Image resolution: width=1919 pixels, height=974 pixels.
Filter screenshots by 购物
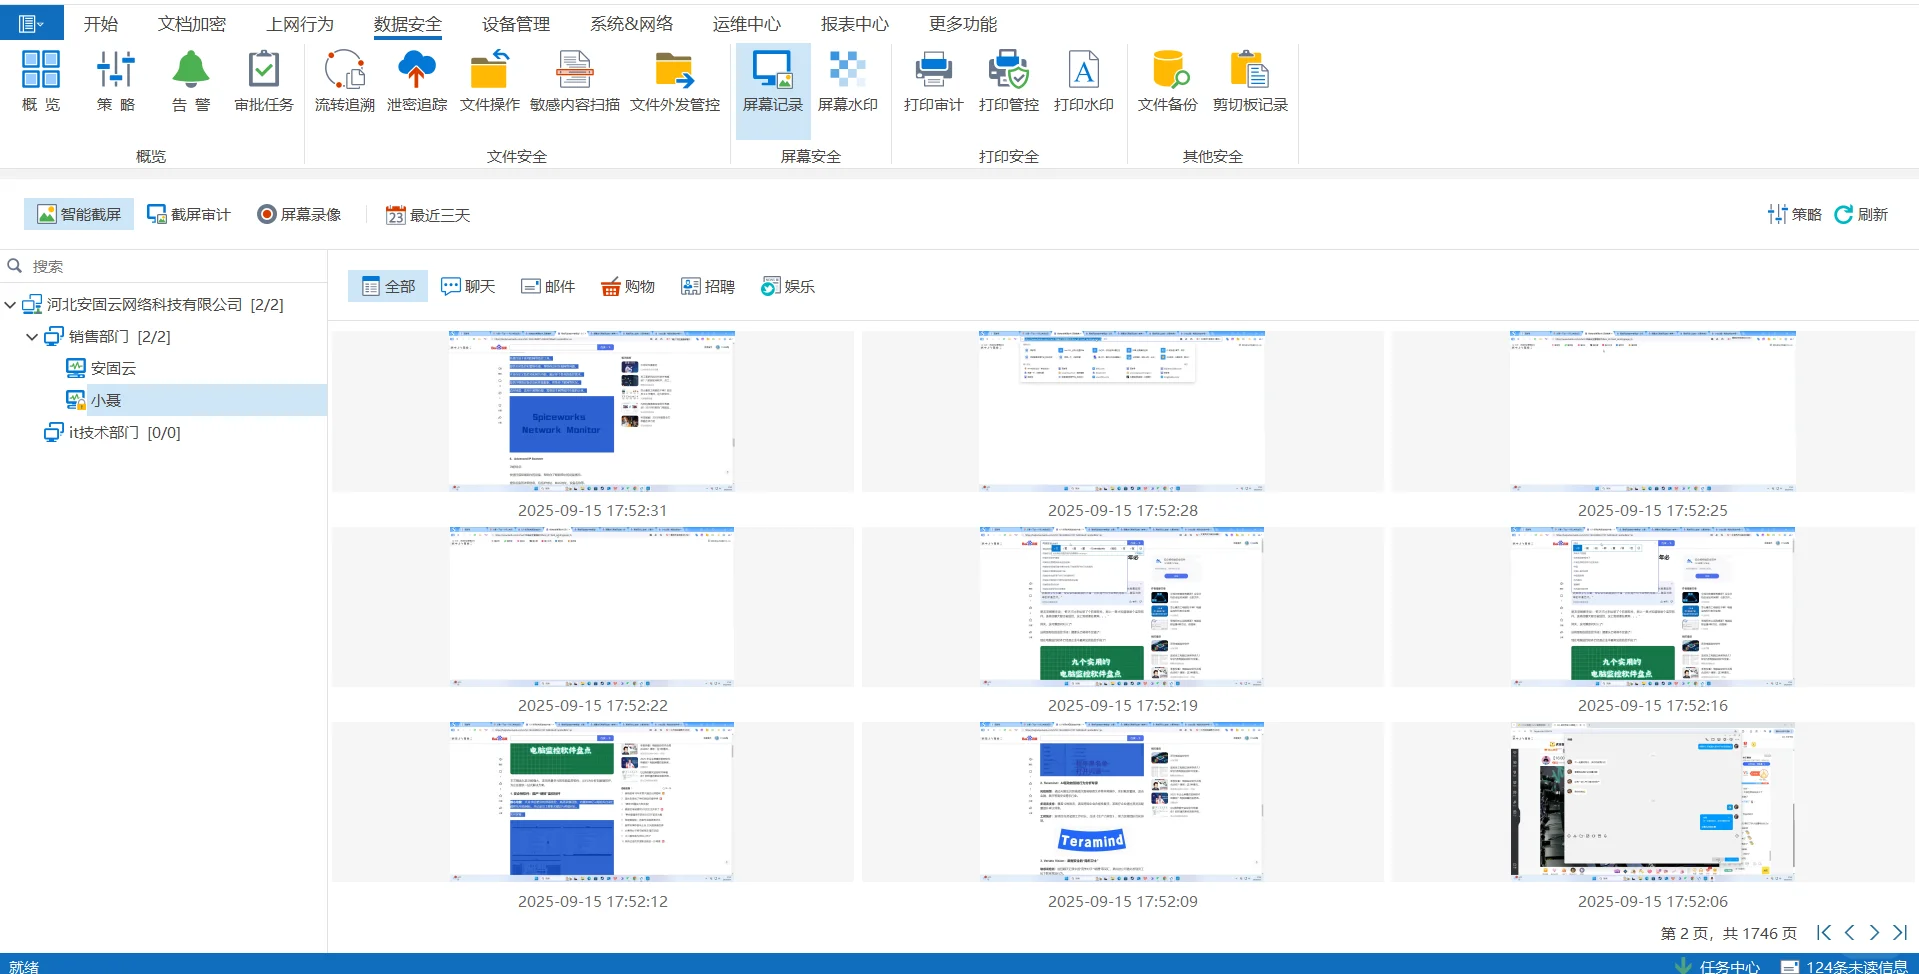[x=628, y=286]
